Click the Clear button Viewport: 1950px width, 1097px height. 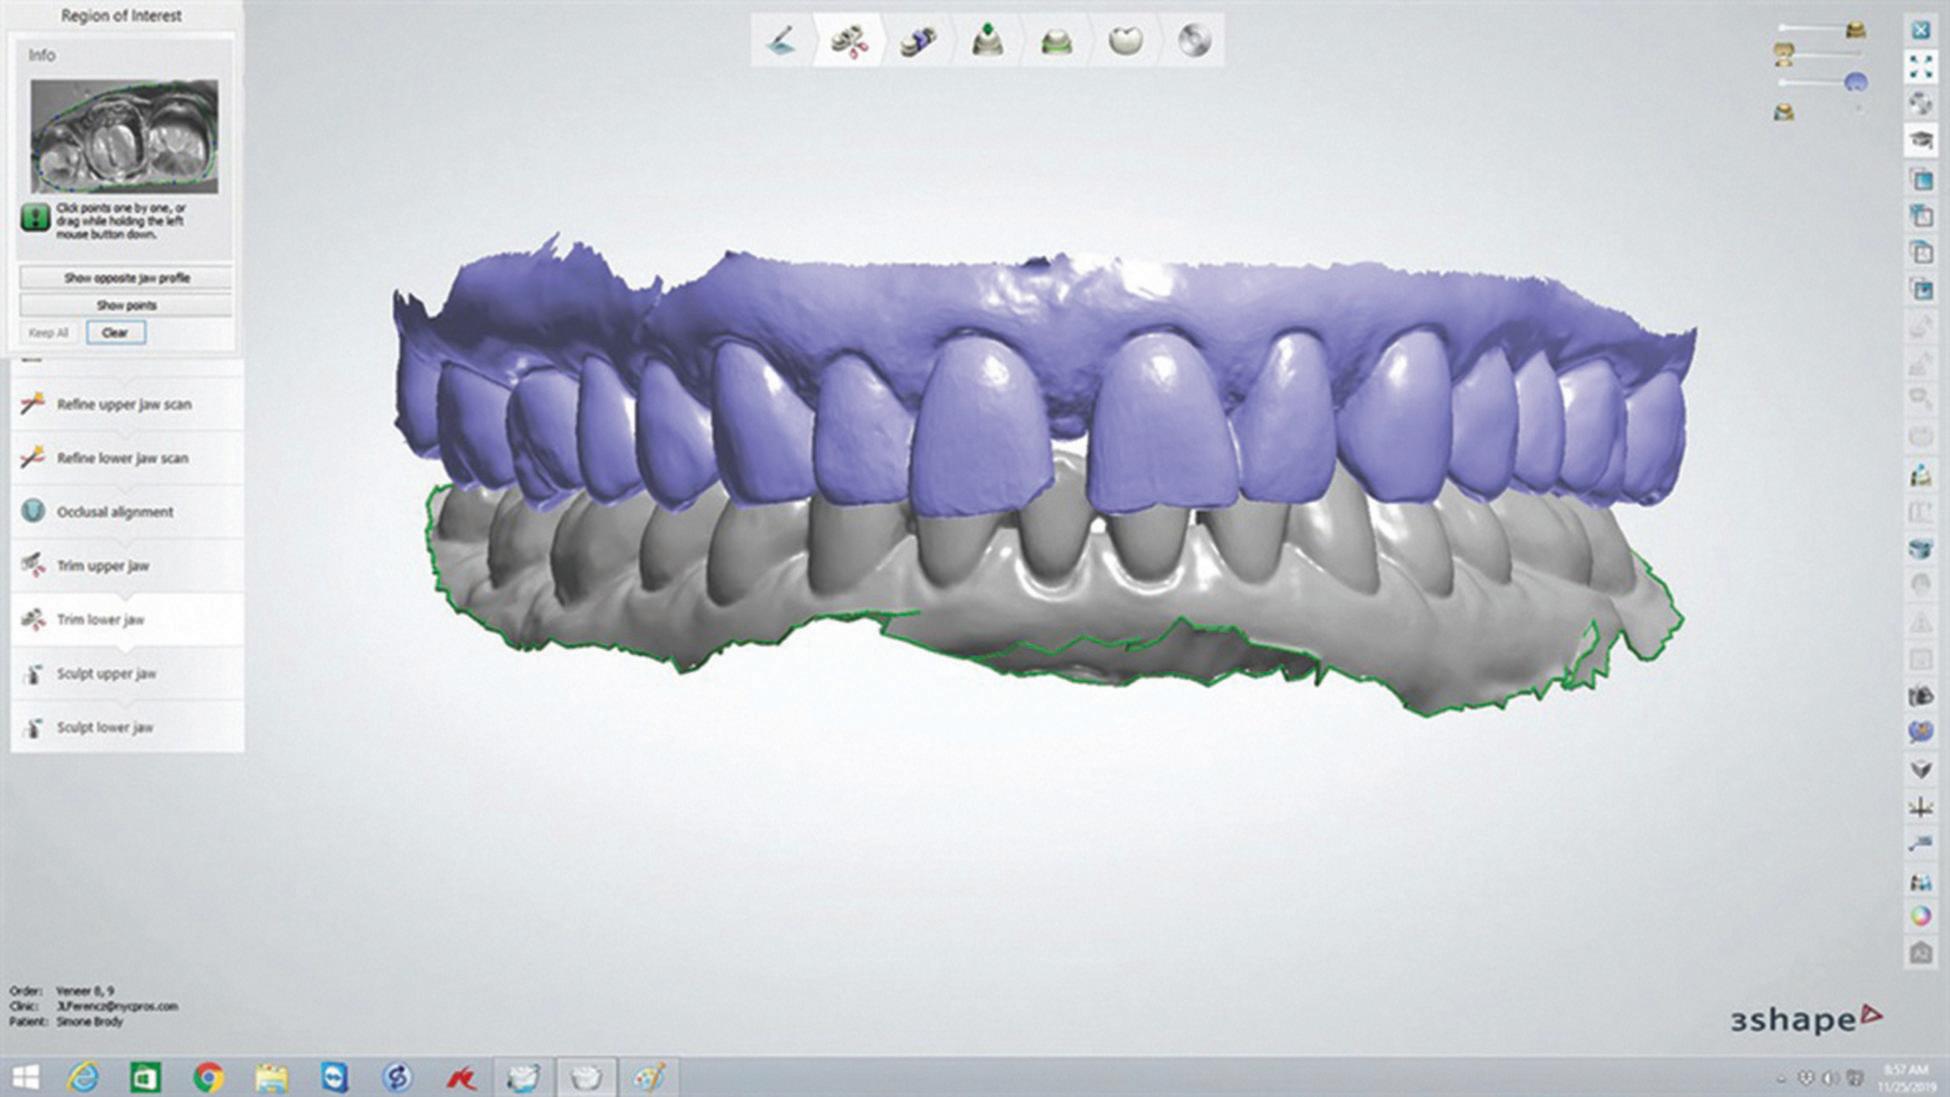click(115, 333)
